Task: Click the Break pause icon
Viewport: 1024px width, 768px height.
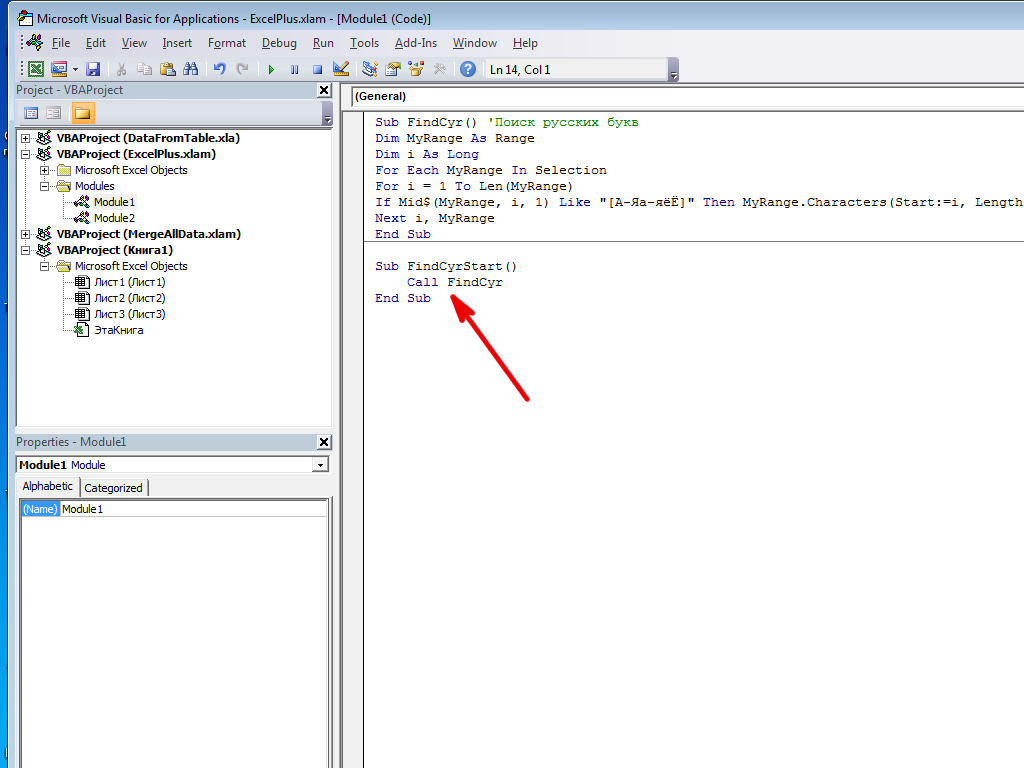Action: [294, 69]
